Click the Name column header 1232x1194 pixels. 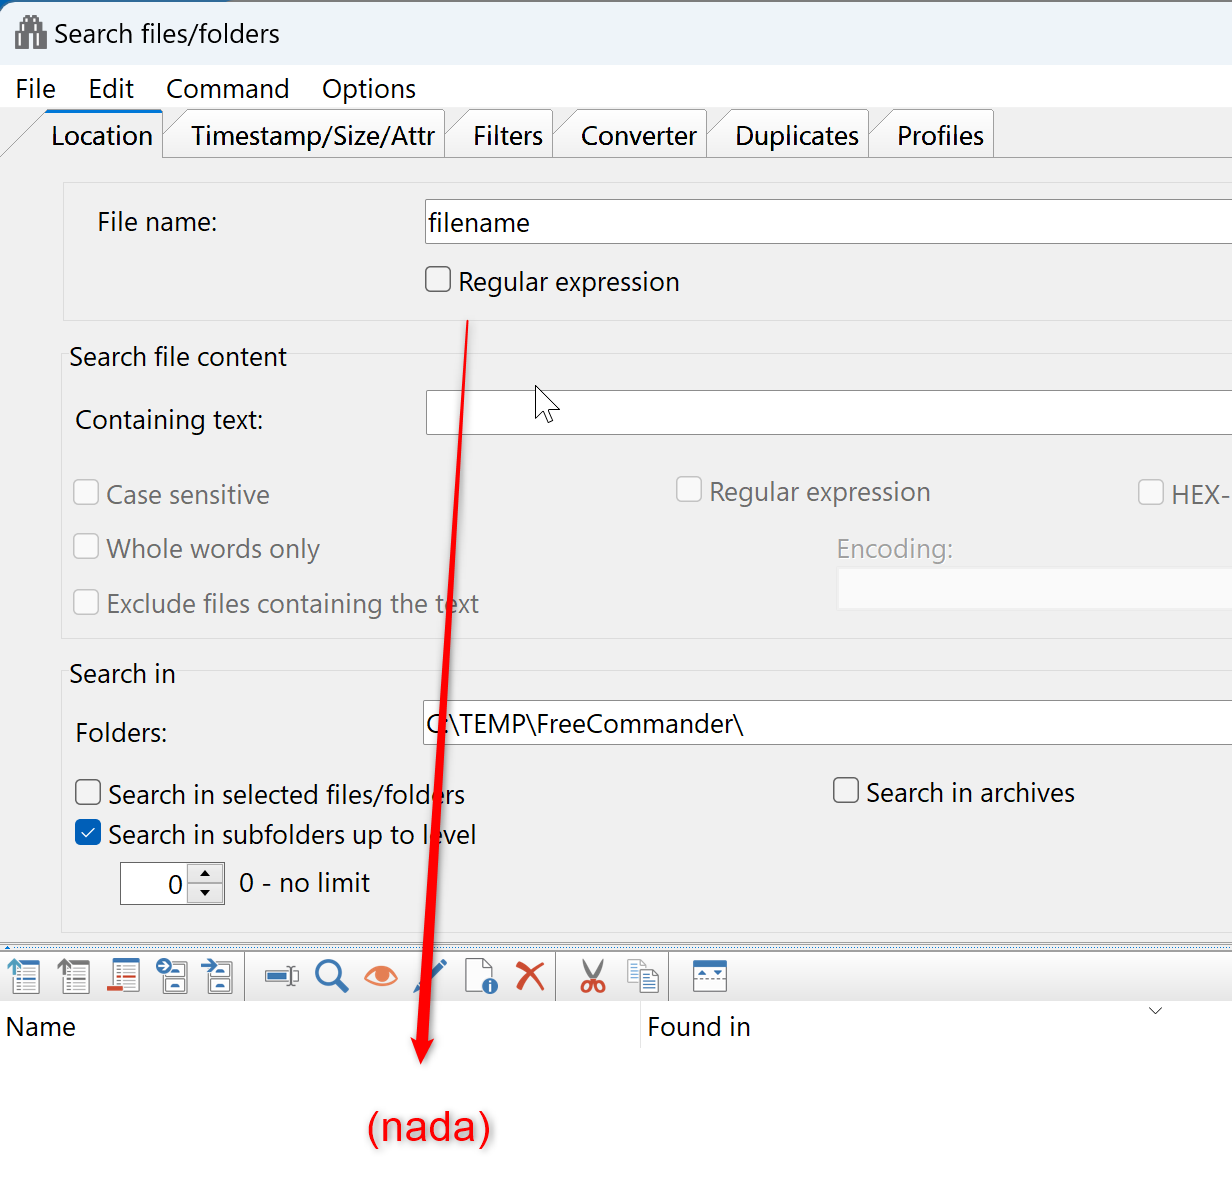point(320,1027)
